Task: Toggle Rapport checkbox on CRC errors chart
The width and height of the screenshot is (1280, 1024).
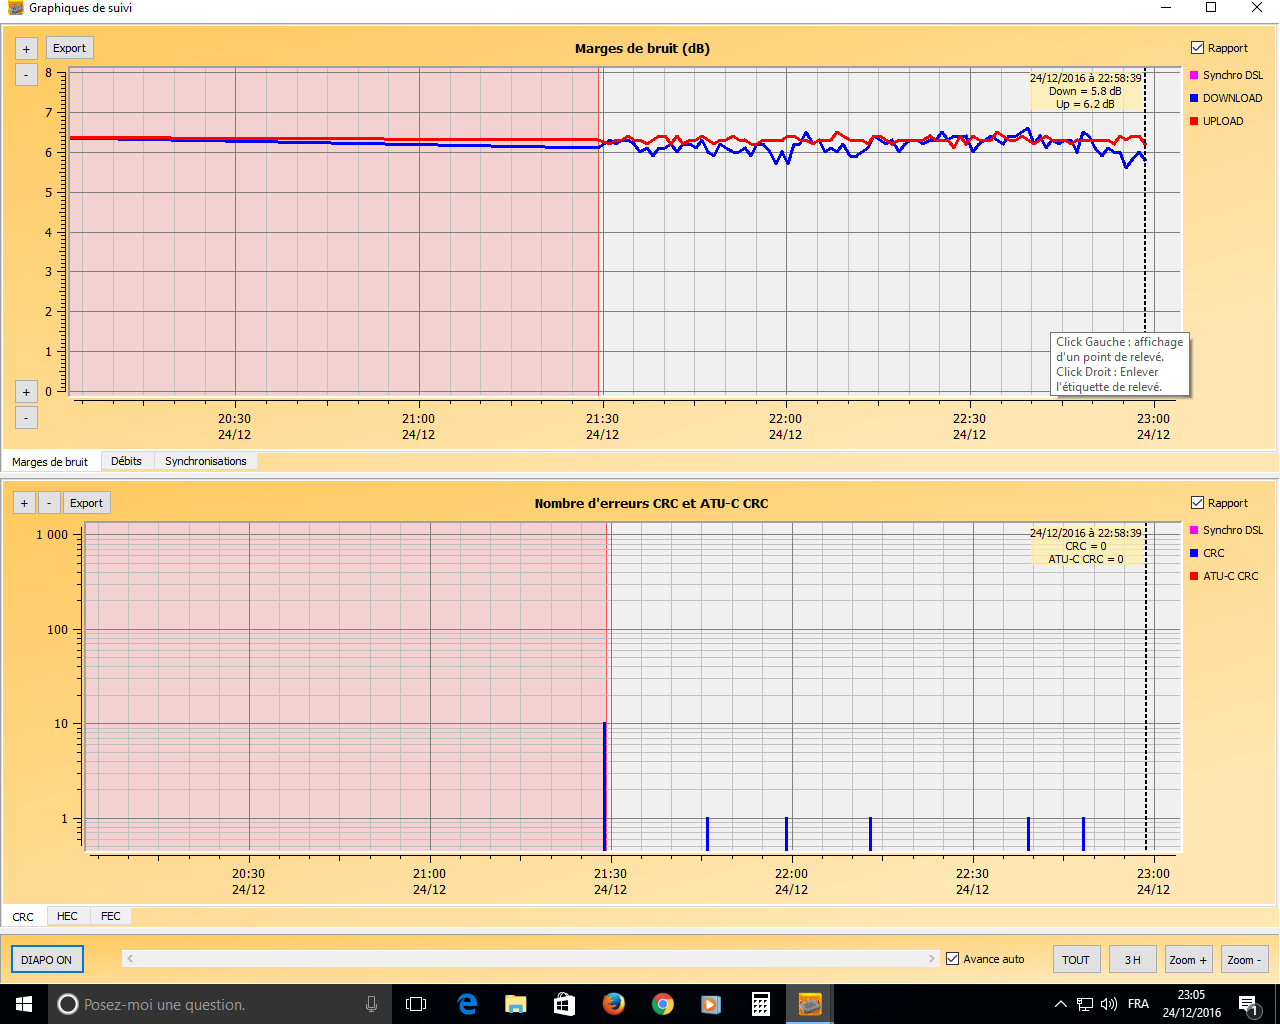Action: [x=1197, y=503]
